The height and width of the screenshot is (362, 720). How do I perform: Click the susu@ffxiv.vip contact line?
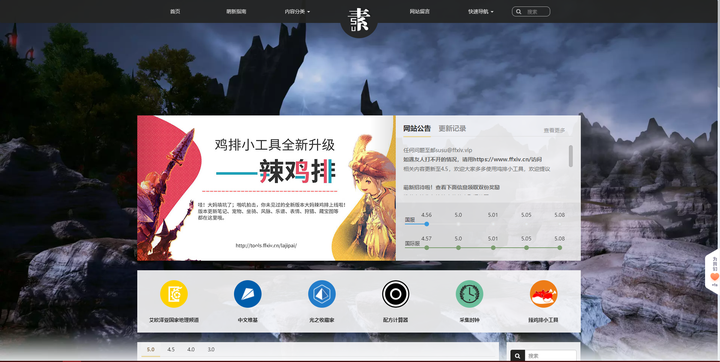(438, 150)
